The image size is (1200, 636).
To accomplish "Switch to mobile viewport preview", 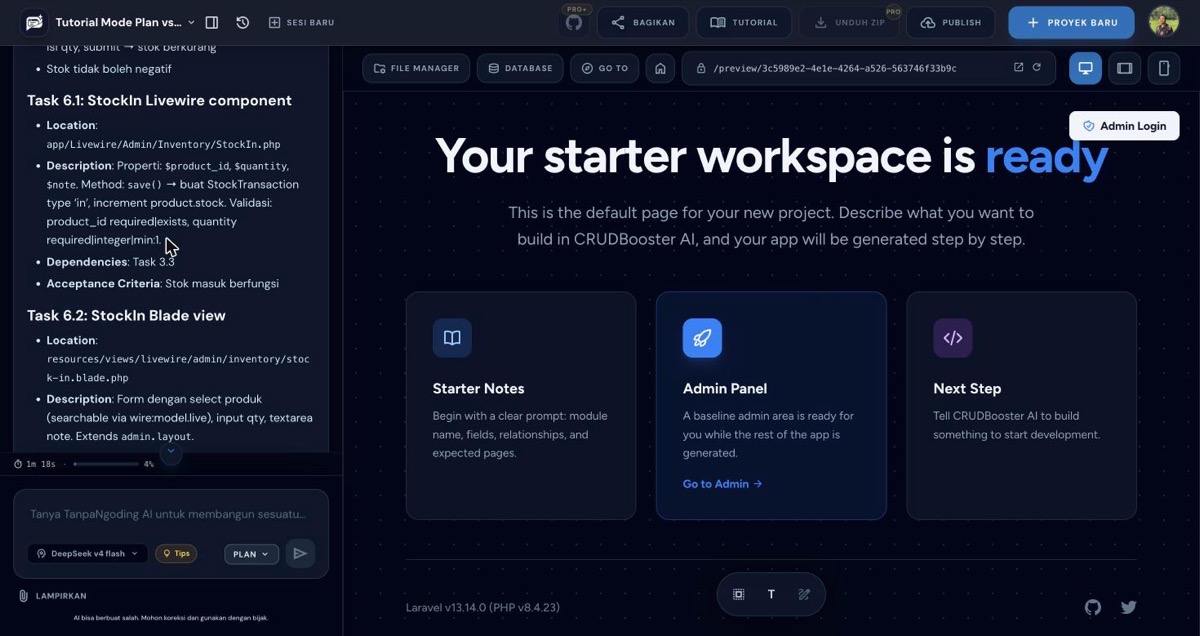I will (x=1164, y=68).
